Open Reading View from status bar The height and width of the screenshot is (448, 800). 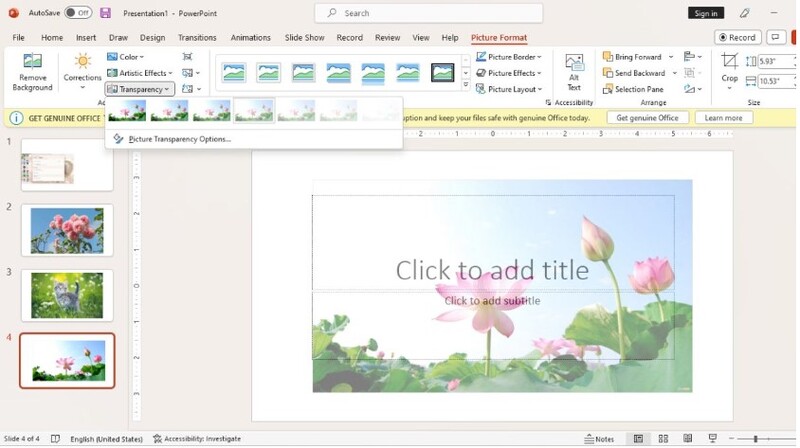coord(687,439)
